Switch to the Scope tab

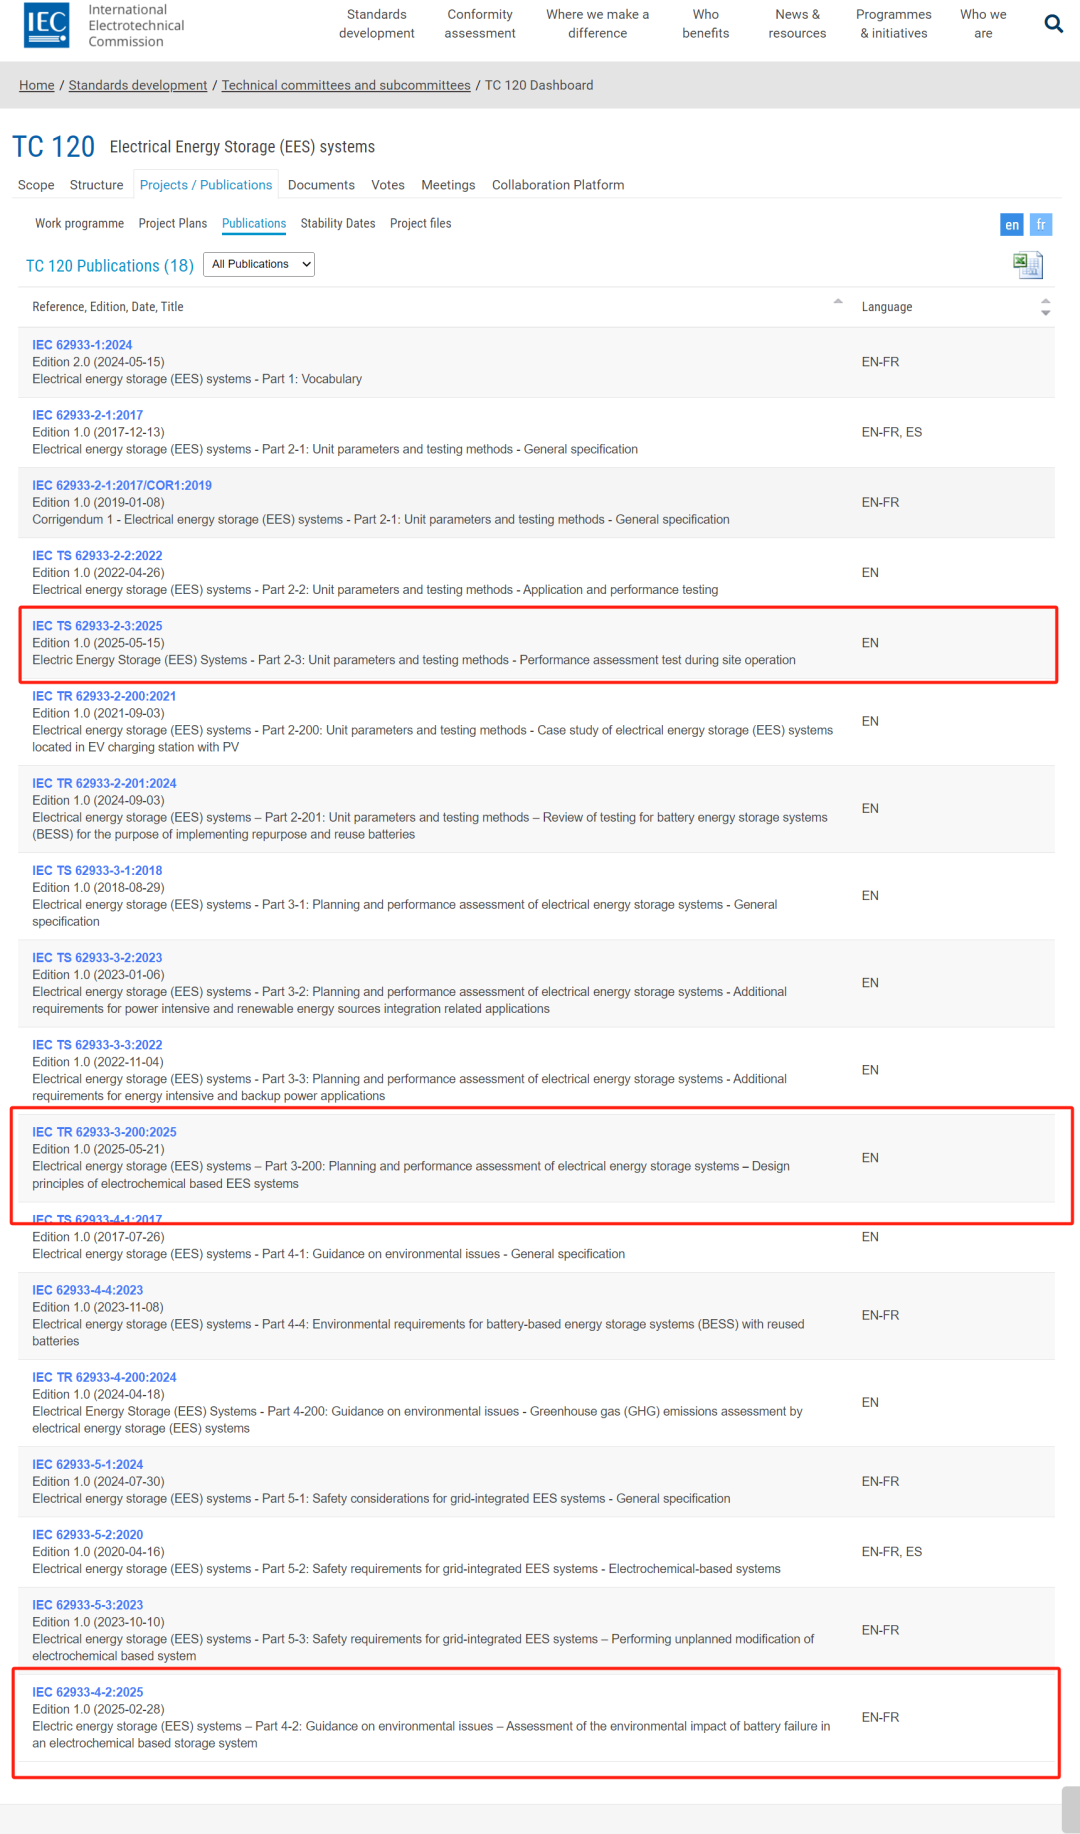tap(36, 185)
